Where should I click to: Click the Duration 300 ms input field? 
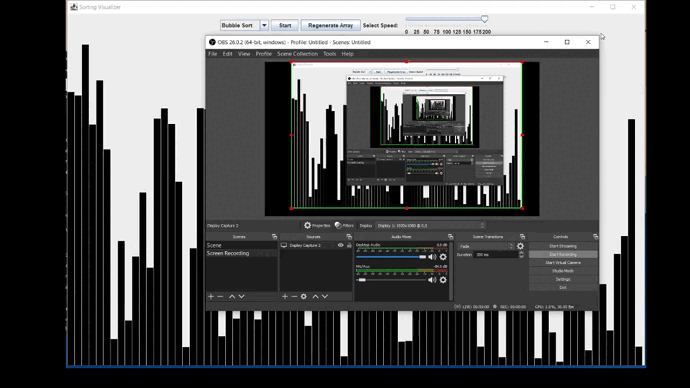(496, 255)
